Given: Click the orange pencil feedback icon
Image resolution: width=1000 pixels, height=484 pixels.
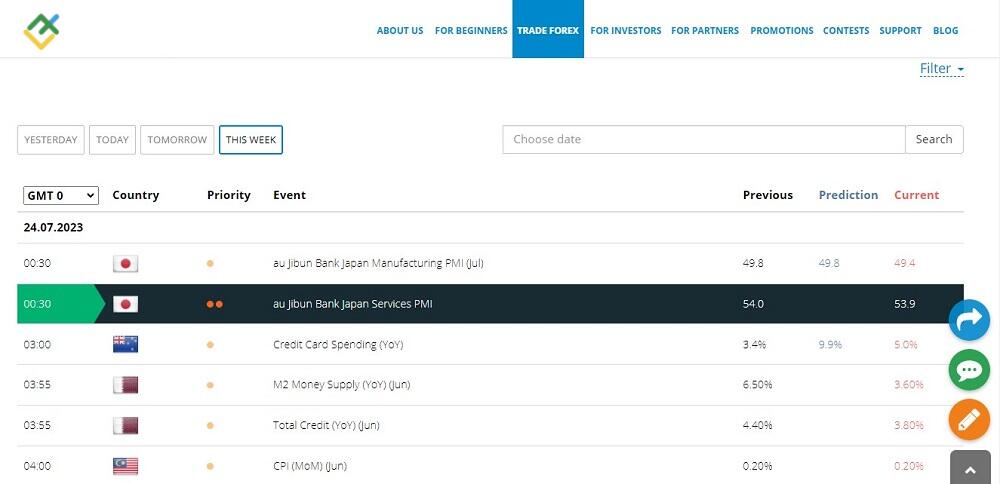Looking at the screenshot, I should coord(968,420).
